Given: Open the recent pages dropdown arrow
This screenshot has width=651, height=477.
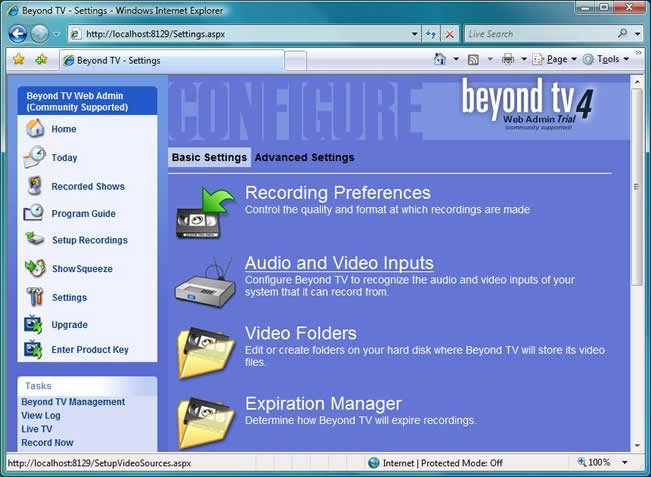Looking at the screenshot, I should tap(56, 34).
